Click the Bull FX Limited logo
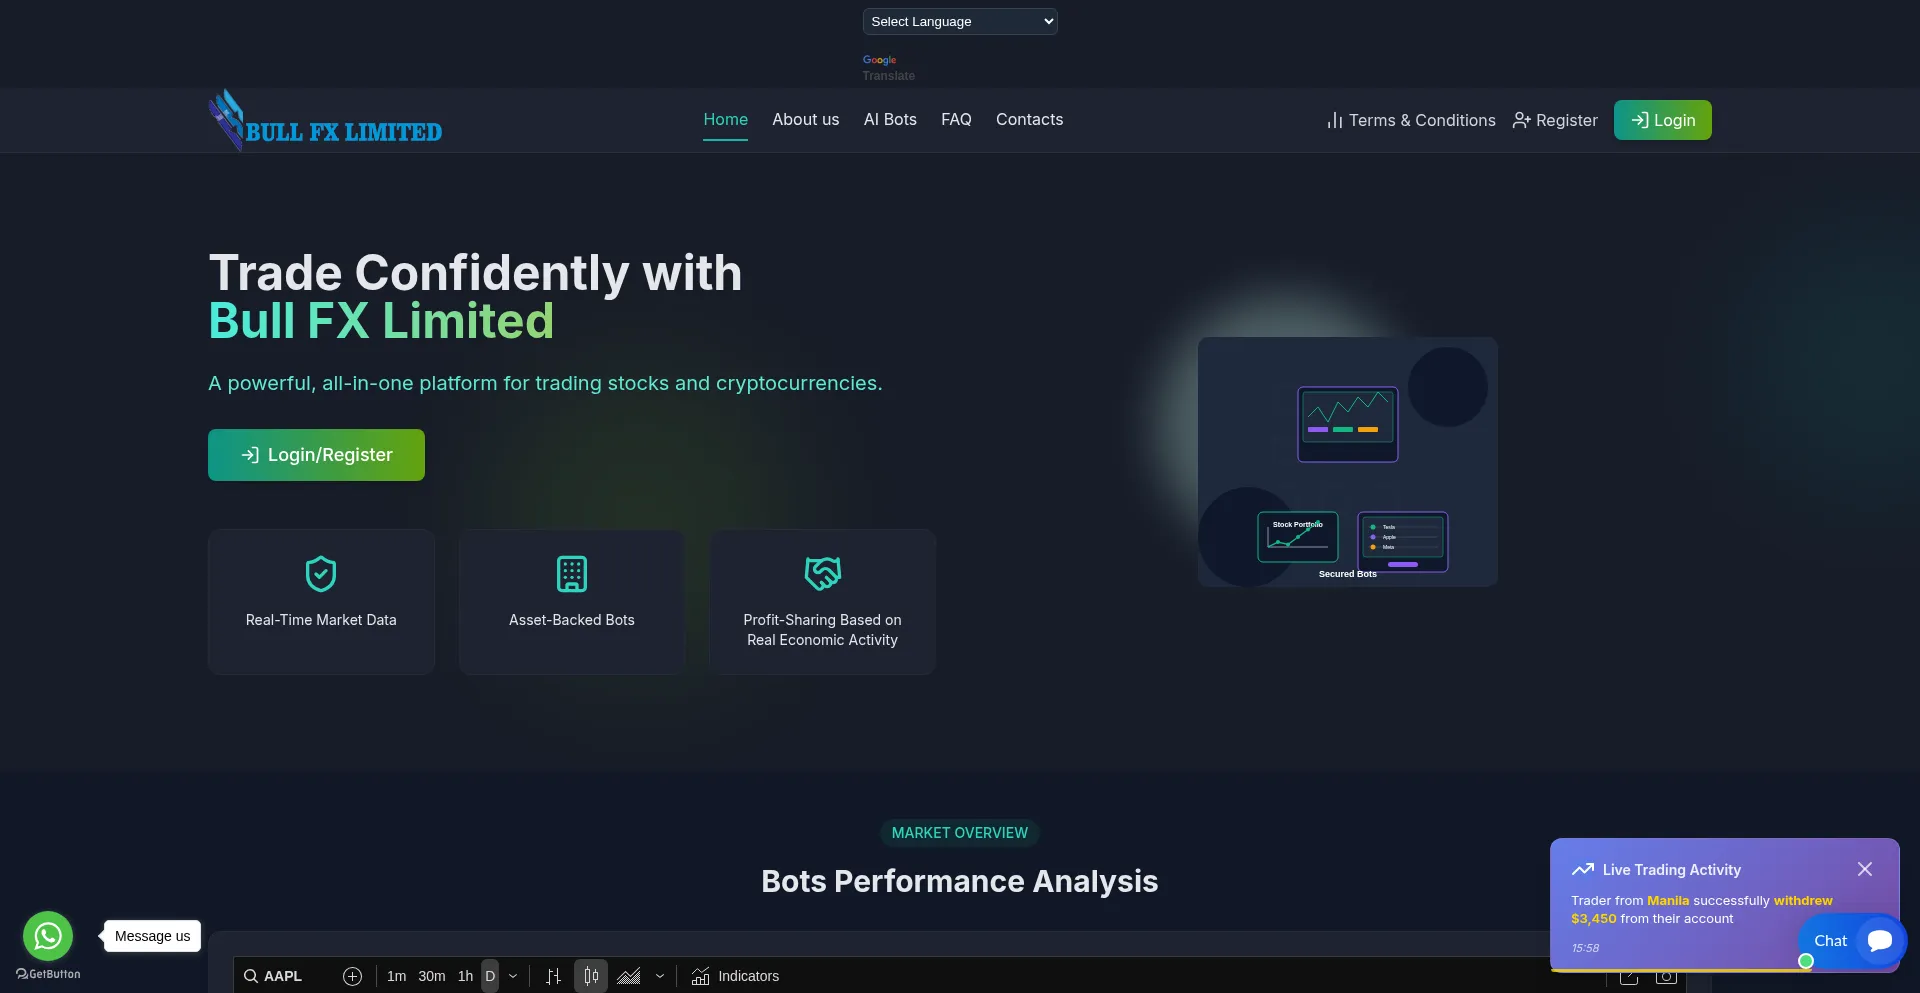 (x=325, y=121)
